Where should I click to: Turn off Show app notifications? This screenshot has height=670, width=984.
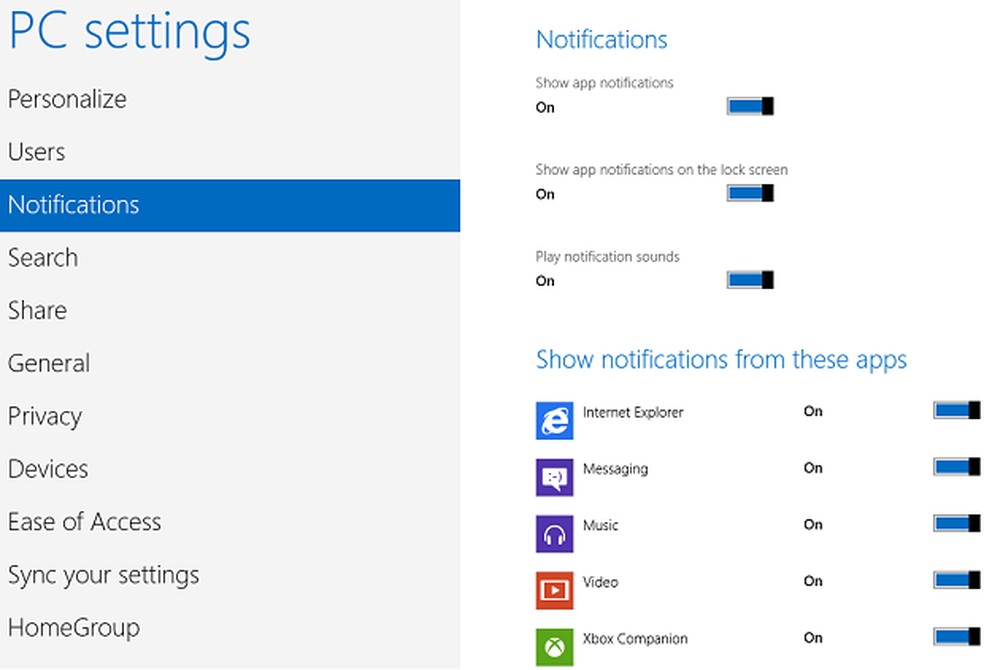(x=748, y=105)
